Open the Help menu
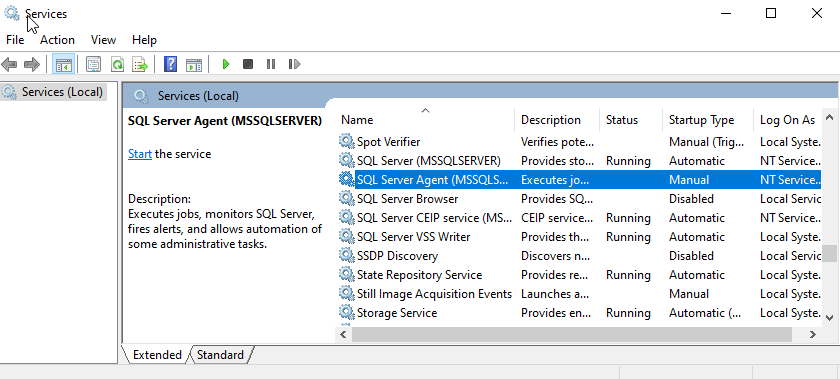840x379 pixels. 144,40
